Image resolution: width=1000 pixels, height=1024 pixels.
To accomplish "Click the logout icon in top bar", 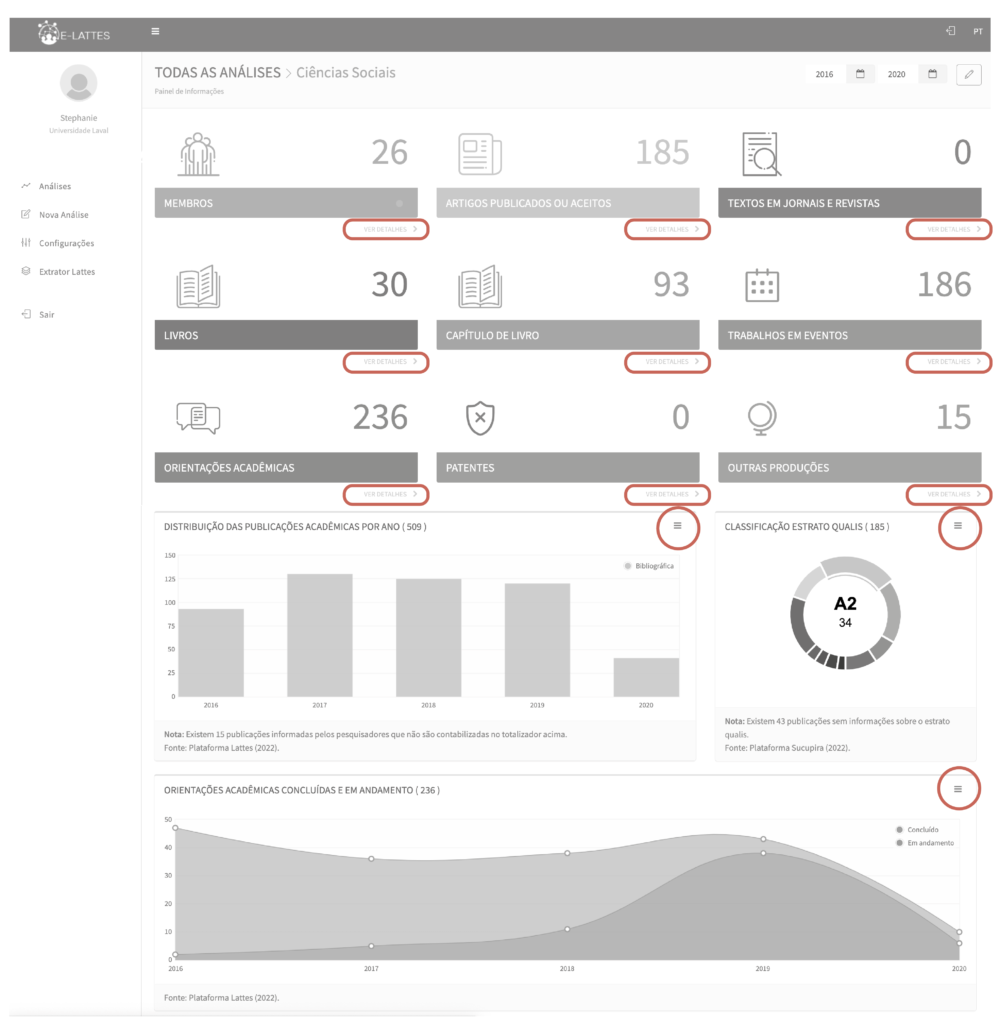I will 950,32.
